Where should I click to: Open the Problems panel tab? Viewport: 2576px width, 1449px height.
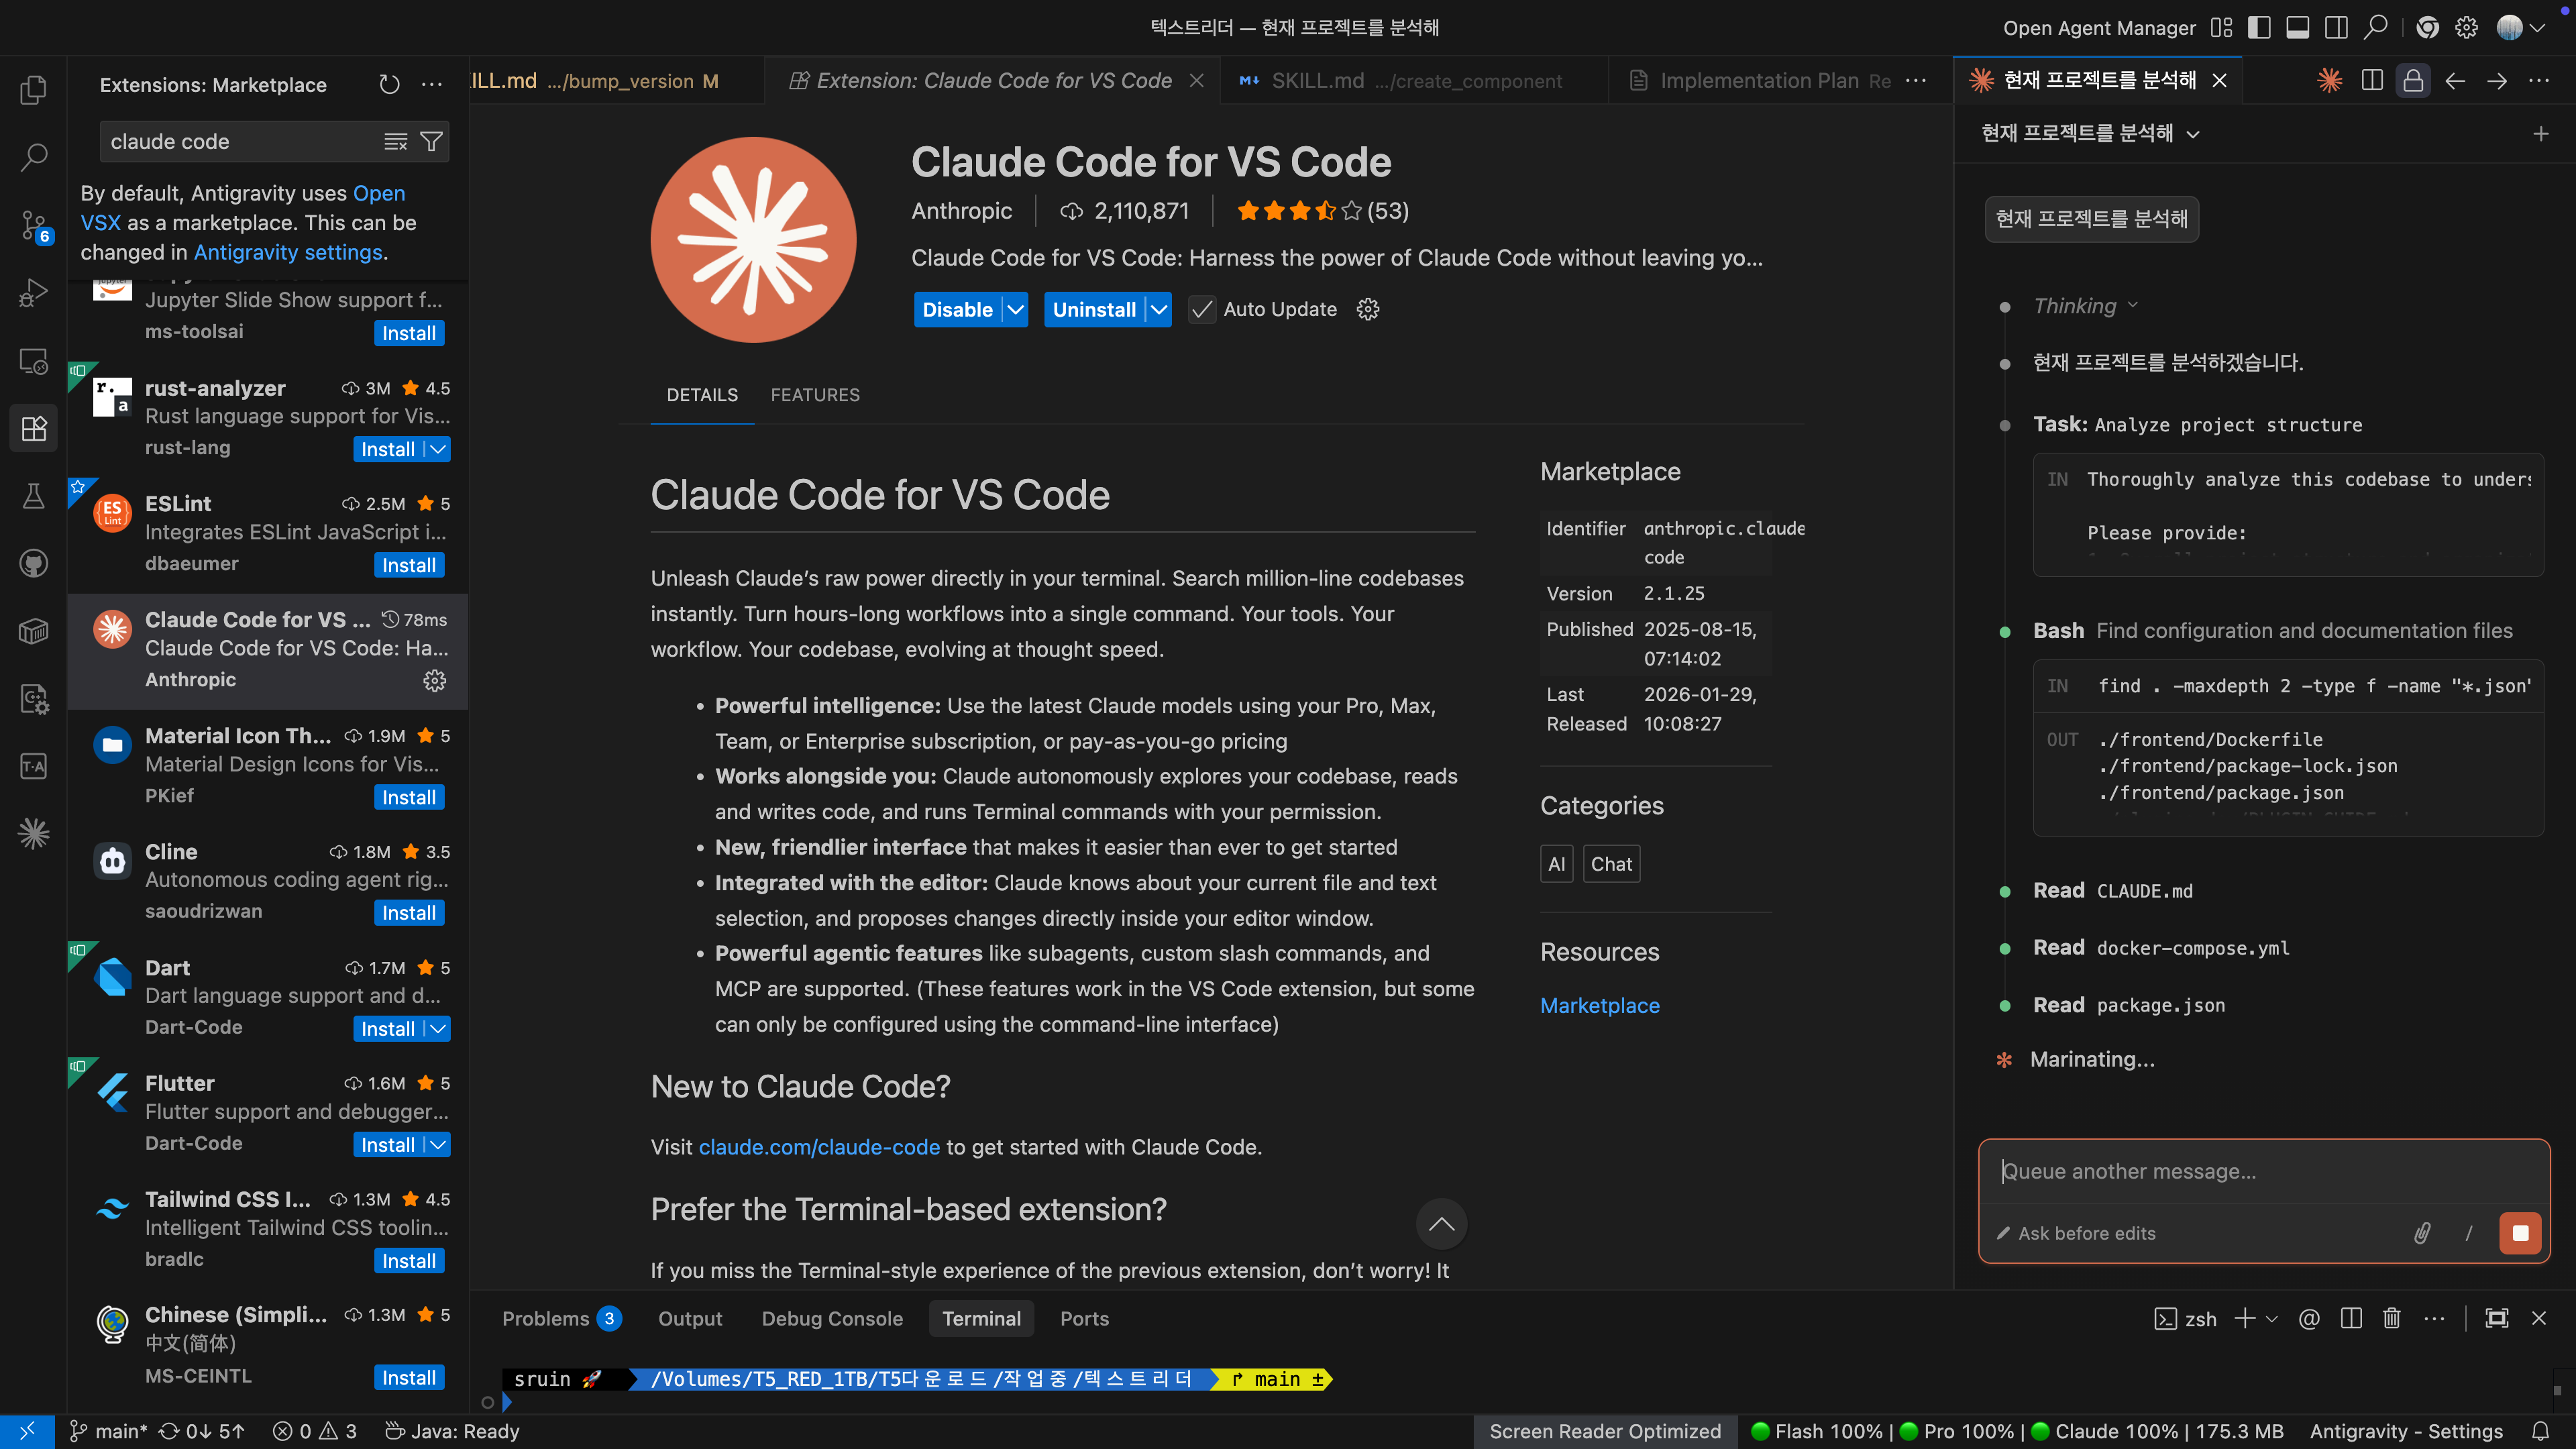tap(546, 1319)
